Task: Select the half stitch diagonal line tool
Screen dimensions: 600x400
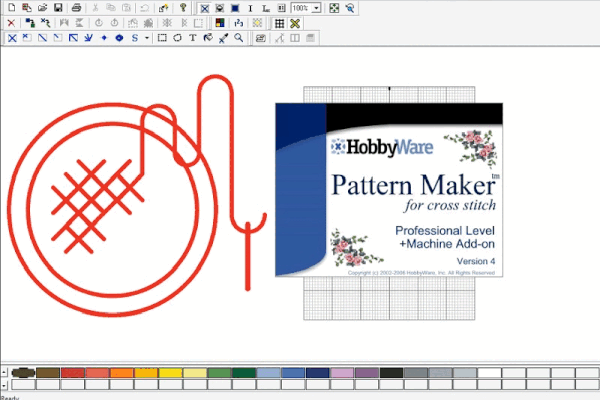Action: pyautogui.click(x=42, y=38)
